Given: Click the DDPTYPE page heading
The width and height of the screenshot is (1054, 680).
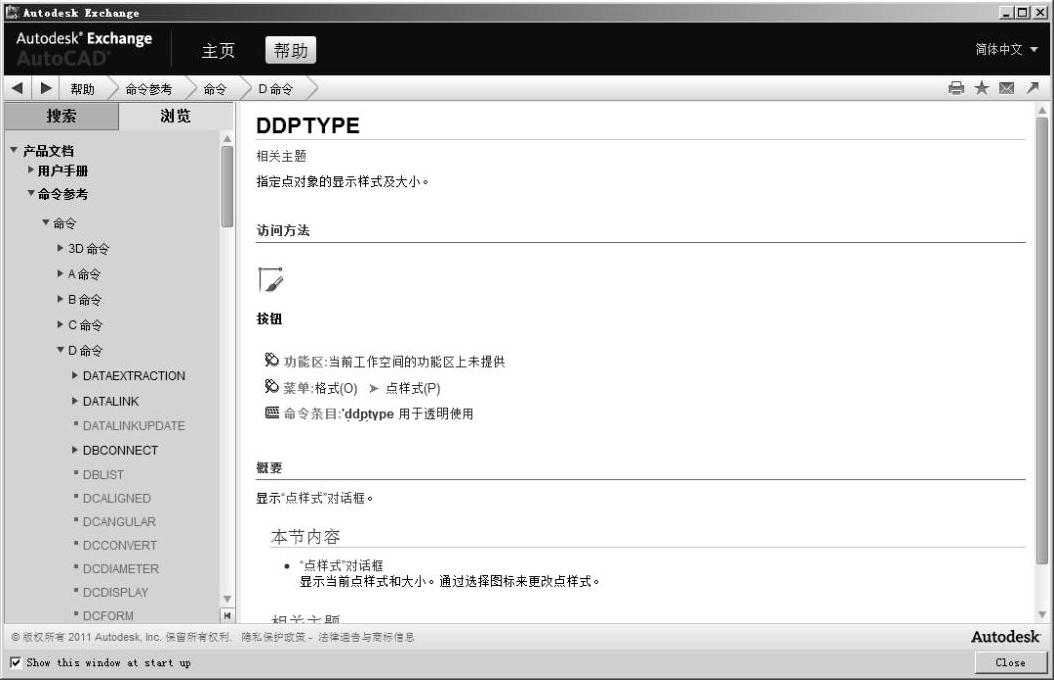Looking at the screenshot, I should pyautogui.click(x=308, y=126).
